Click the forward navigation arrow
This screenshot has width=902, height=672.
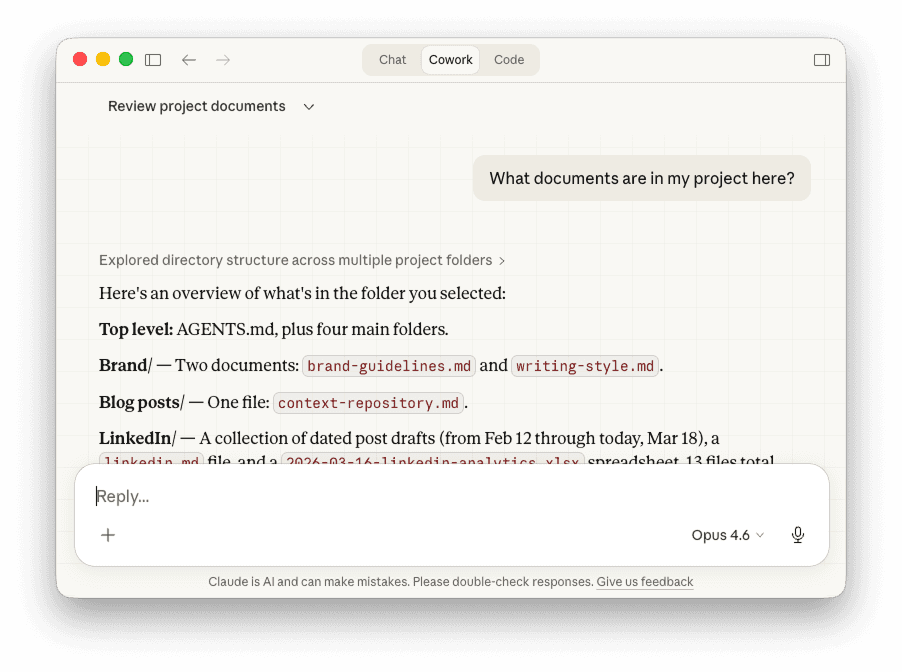pyautogui.click(x=222, y=59)
